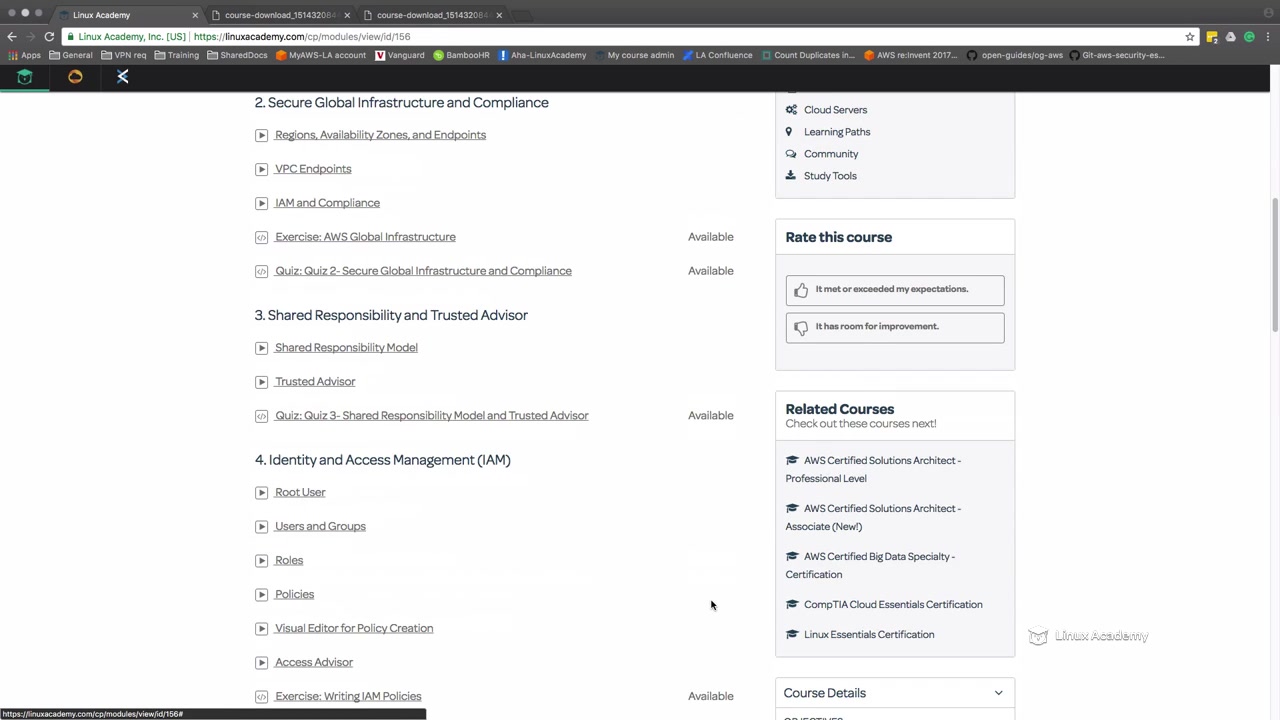Open the My course admin bookmark
The image size is (1280, 720).
[x=635, y=55]
